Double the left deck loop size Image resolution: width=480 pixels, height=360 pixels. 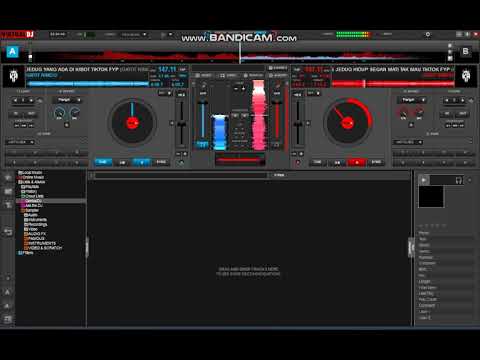(x=31, y=100)
